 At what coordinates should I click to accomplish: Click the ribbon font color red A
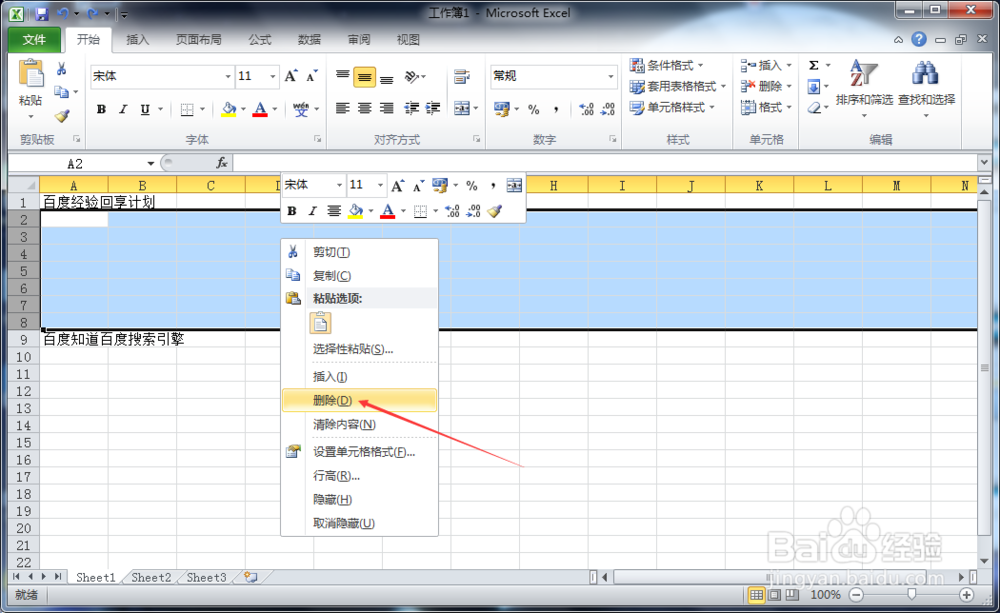[260, 109]
